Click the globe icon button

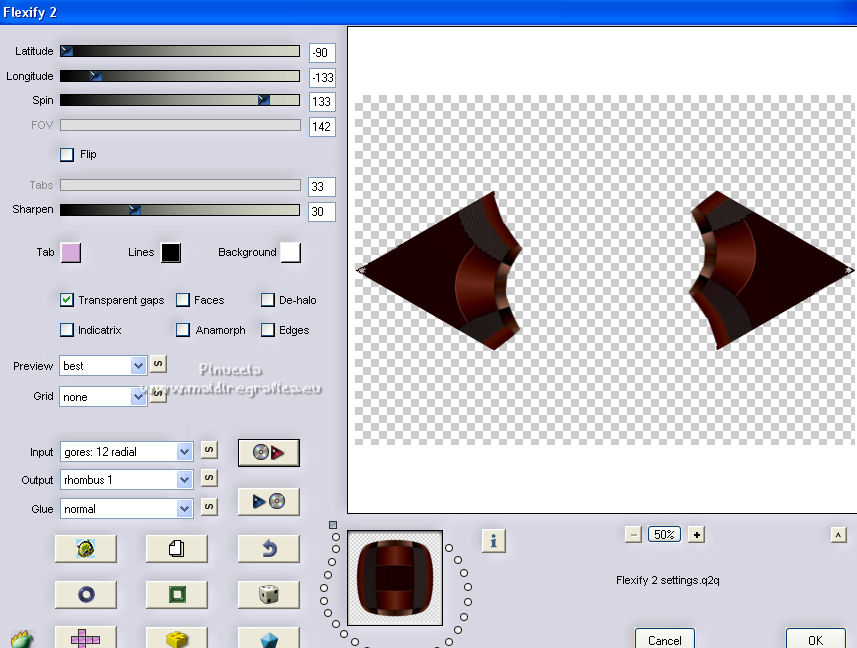tap(86, 549)
